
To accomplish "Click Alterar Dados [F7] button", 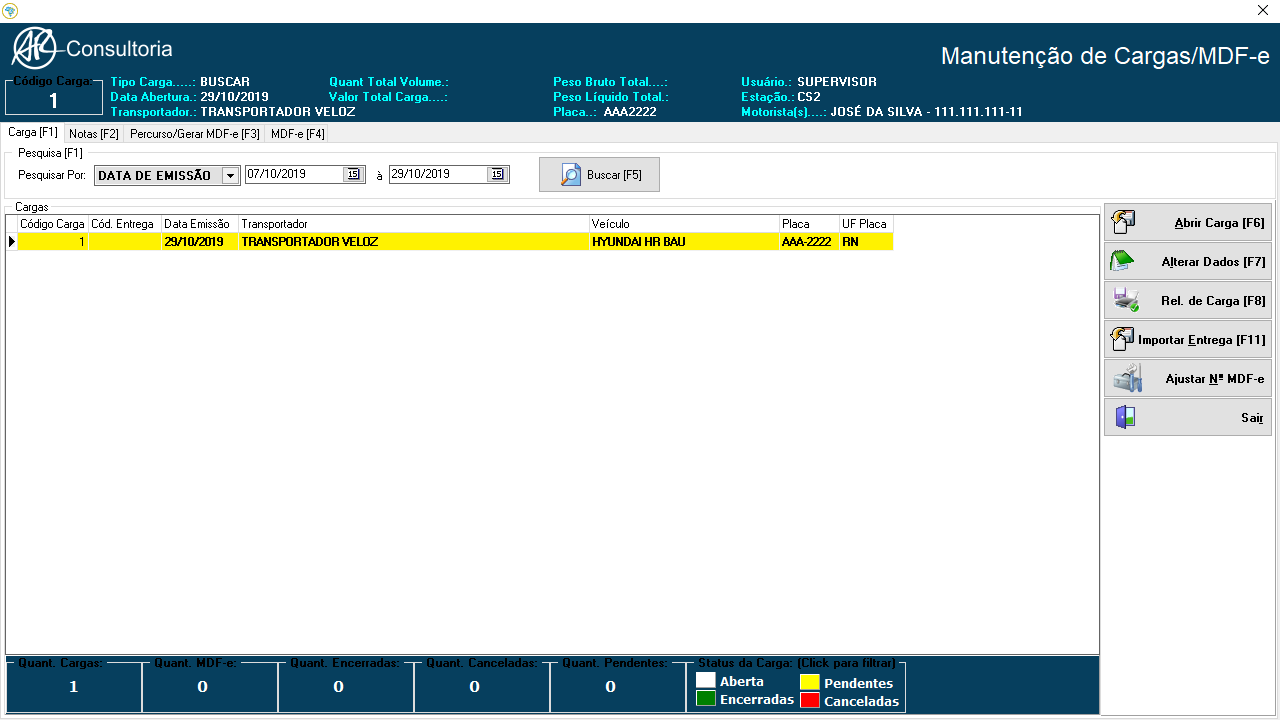I will pyautogui.click(x=1188, y=262).
